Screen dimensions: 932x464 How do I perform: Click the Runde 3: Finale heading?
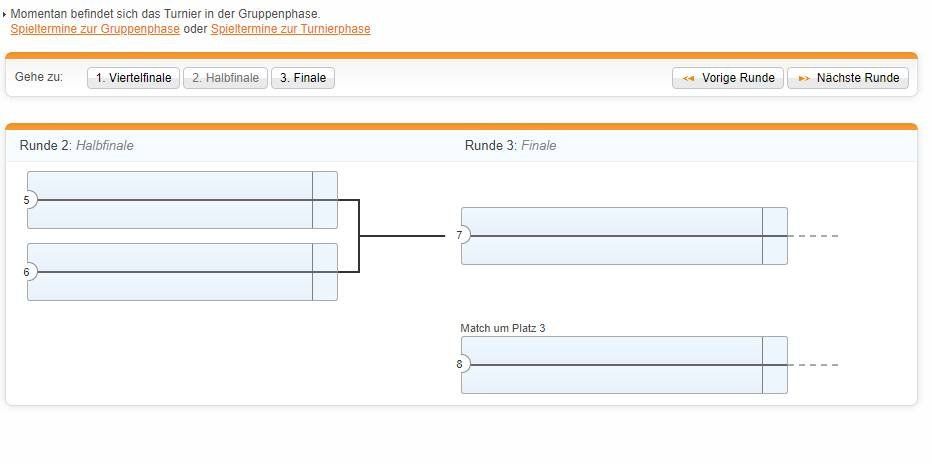(510, 146)
